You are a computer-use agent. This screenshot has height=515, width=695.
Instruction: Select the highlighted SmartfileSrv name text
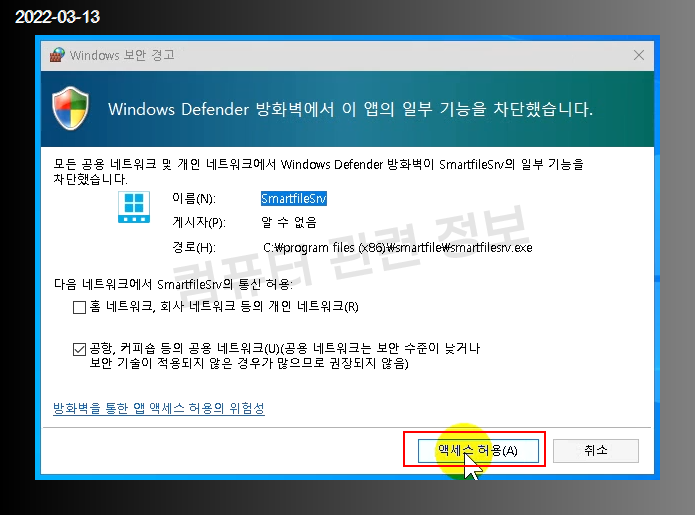click(x=294, y=199)
